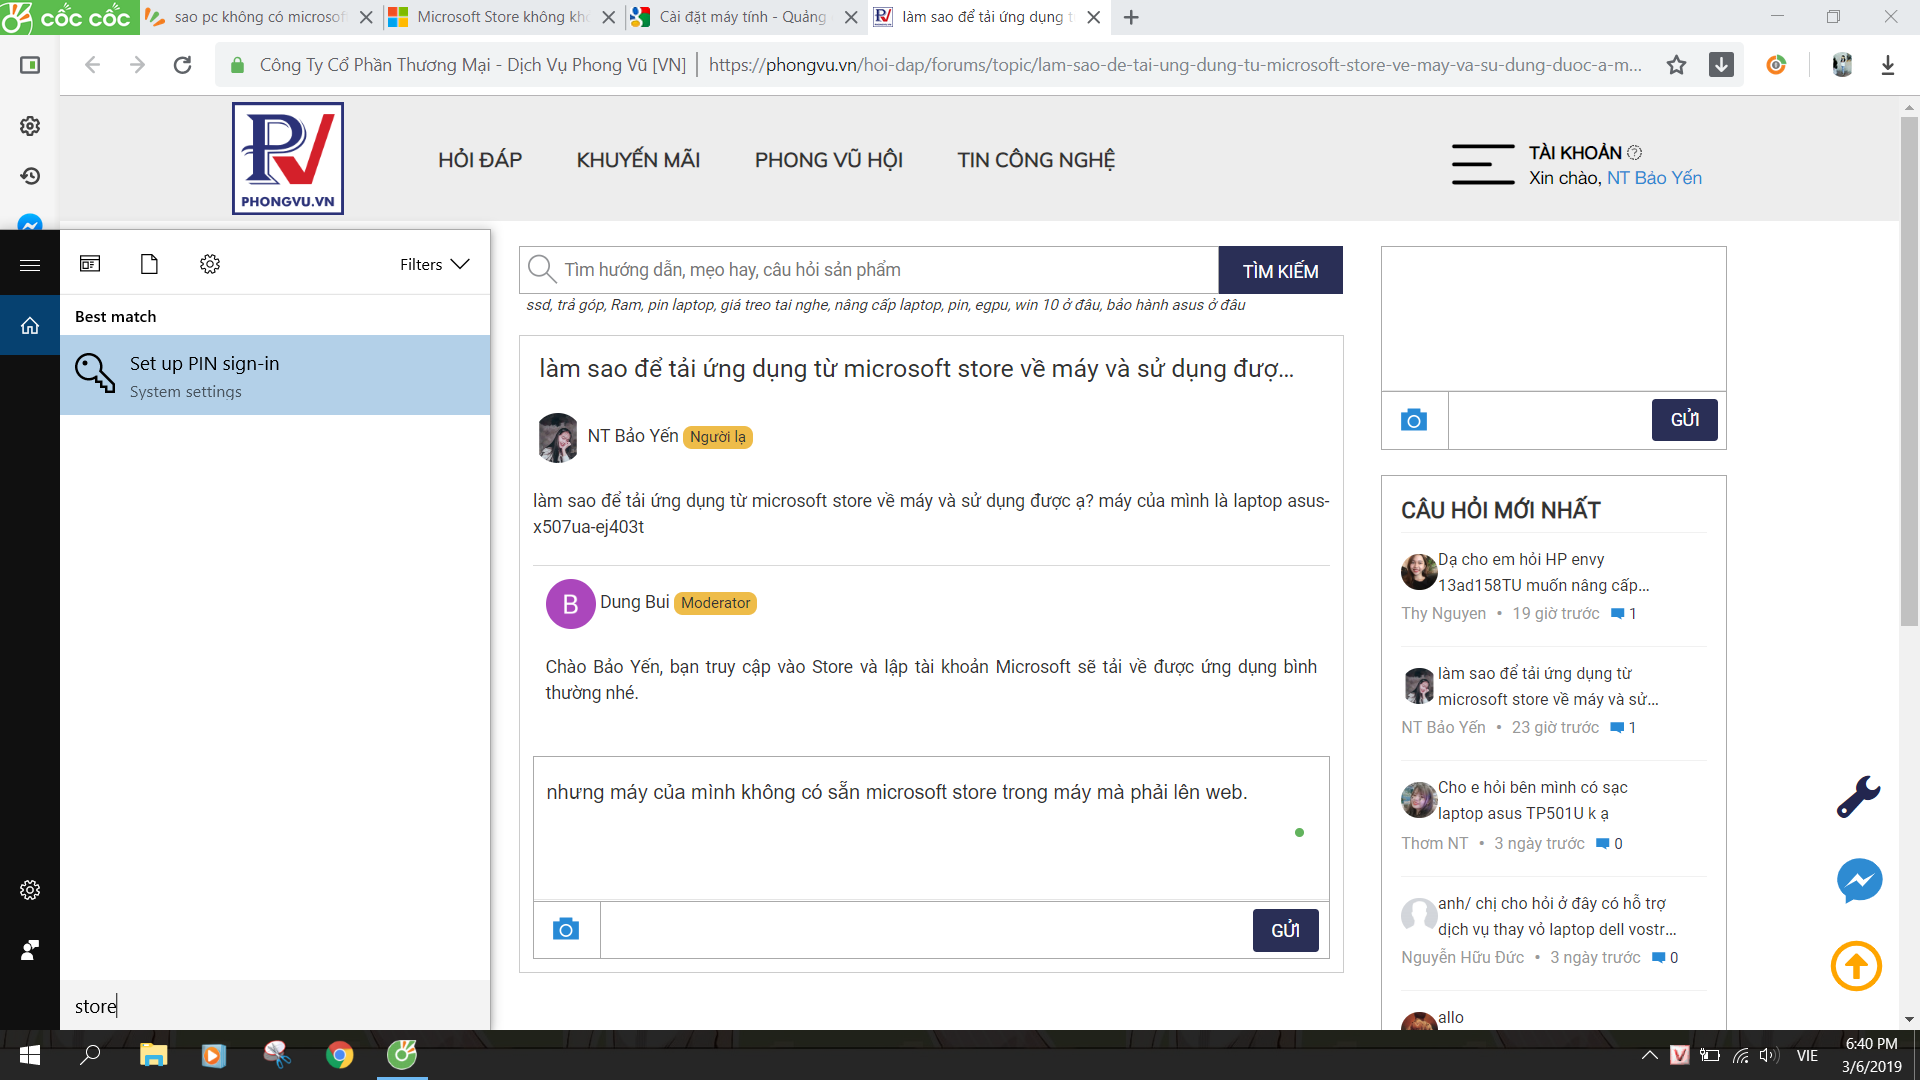The height and width of the screenshot is (1080, 1920).
Task: Open browser downloads arrow icon
Action: [1887, 65]
